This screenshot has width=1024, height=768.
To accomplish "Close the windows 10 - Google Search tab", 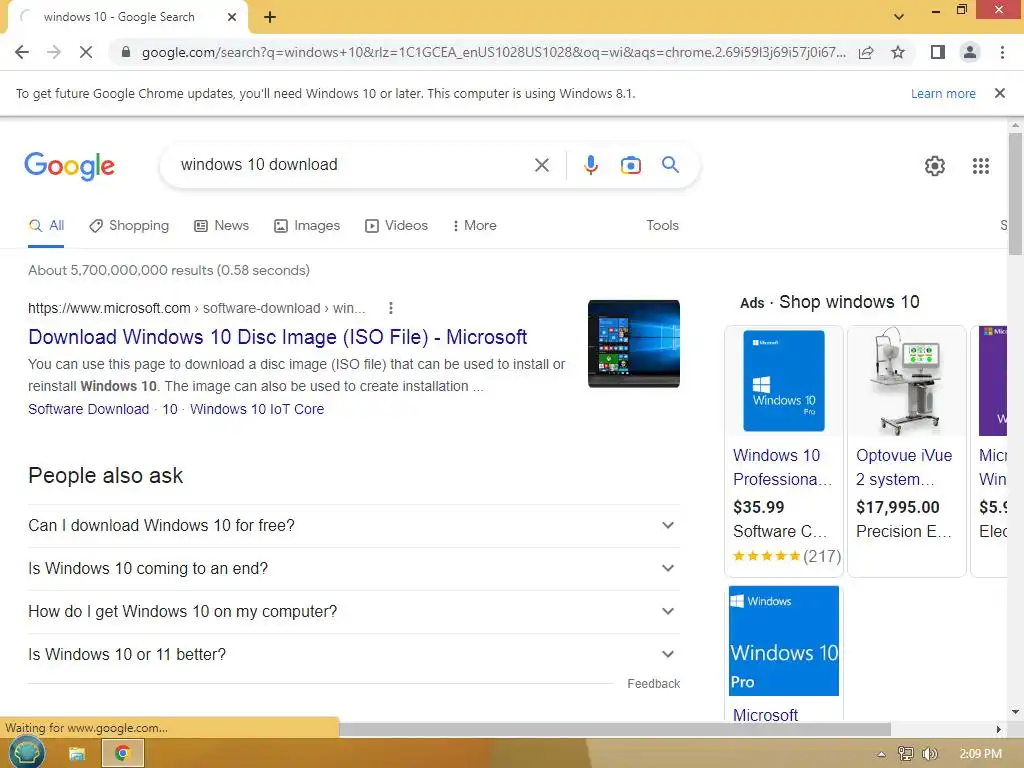I will coord(232,17).
